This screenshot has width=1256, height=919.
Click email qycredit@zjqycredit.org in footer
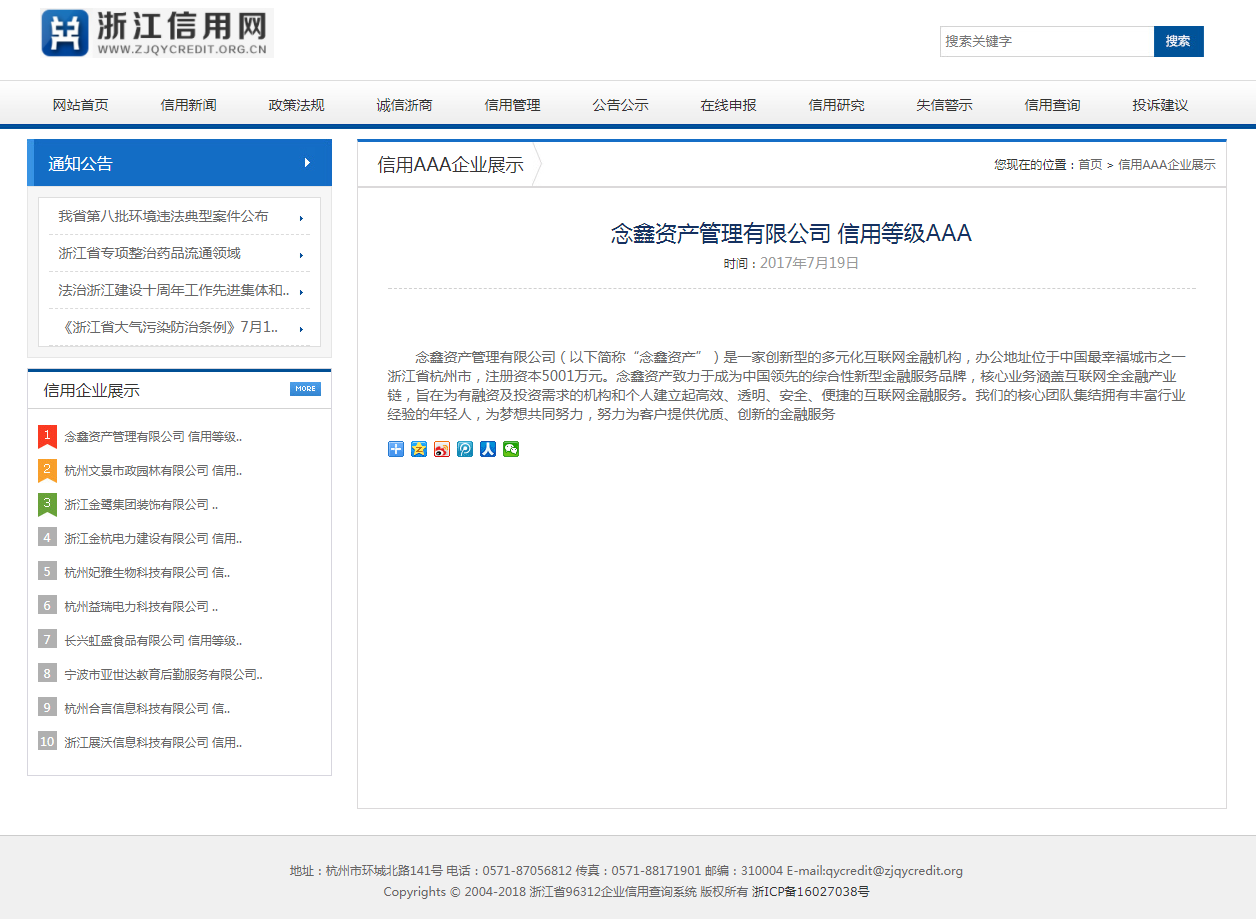[x=893, y=871]
